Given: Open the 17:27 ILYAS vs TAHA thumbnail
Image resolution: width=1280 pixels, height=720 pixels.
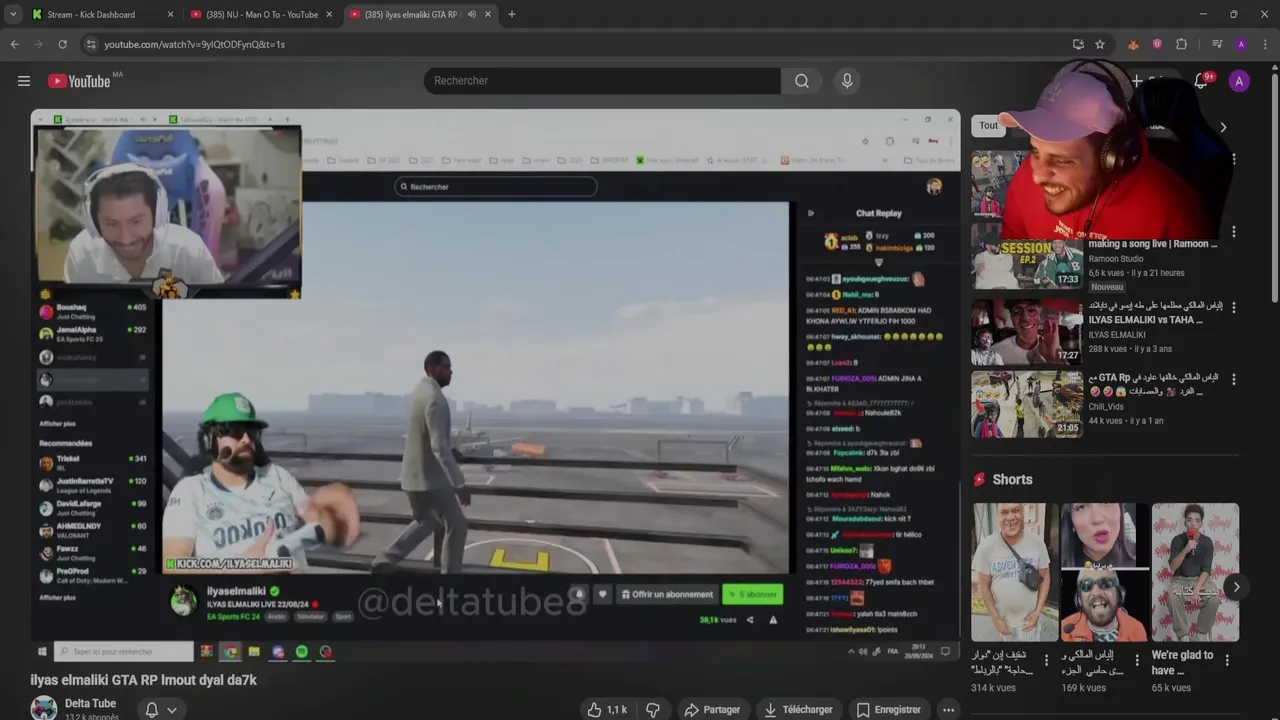Looking at the screenshot, I should 1027,331.
